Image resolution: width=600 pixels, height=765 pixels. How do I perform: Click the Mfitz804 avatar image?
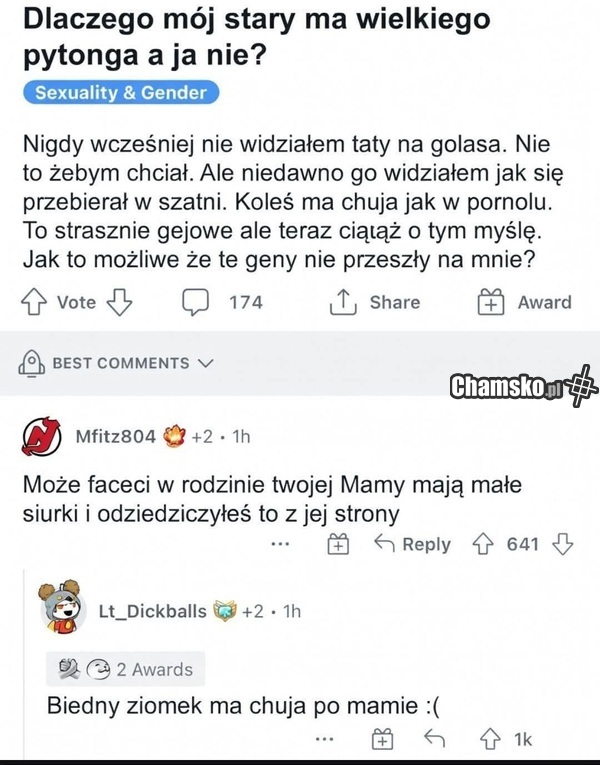(42, 437)
